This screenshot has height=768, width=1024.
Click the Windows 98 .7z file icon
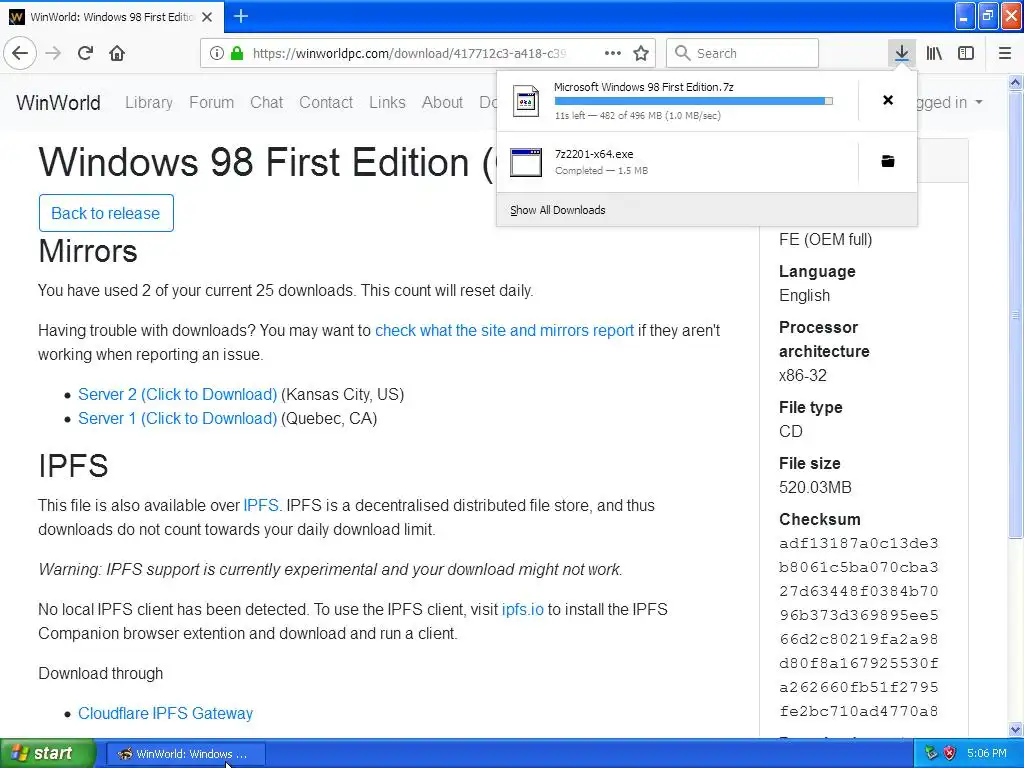tap(526, 101)
